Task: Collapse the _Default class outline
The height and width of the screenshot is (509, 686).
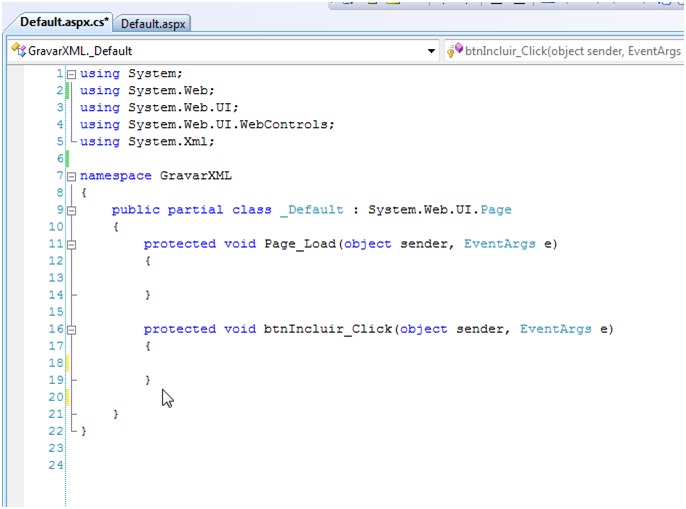Action: coord(71,210)
